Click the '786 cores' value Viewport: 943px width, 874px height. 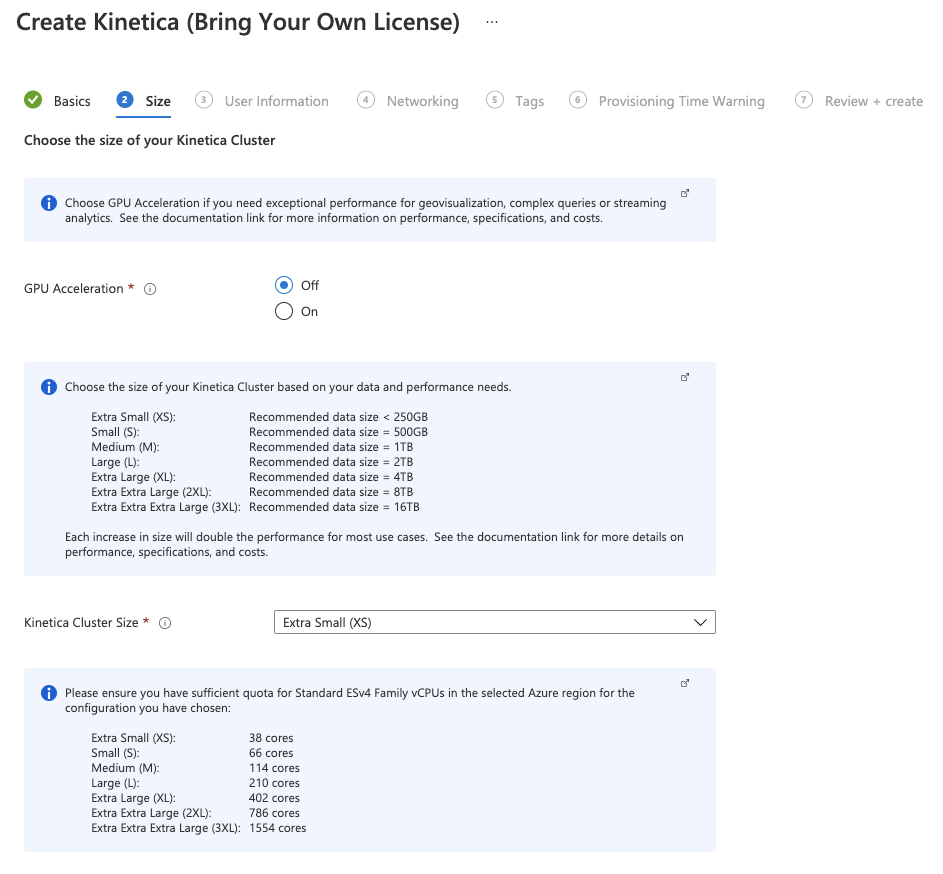[x=274, y=813]
